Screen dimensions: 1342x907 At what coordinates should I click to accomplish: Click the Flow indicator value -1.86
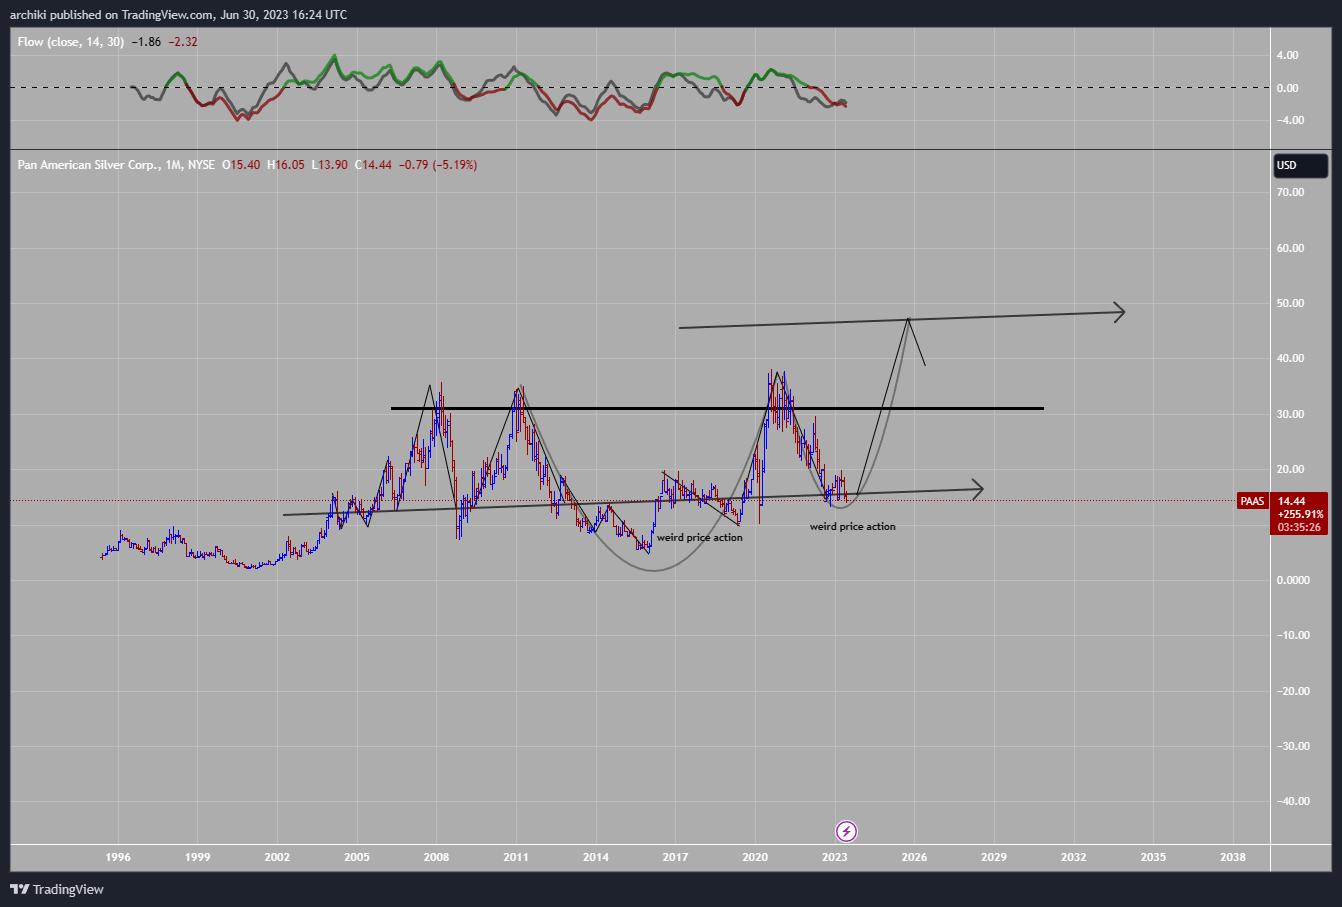click(x=146, y=42)
